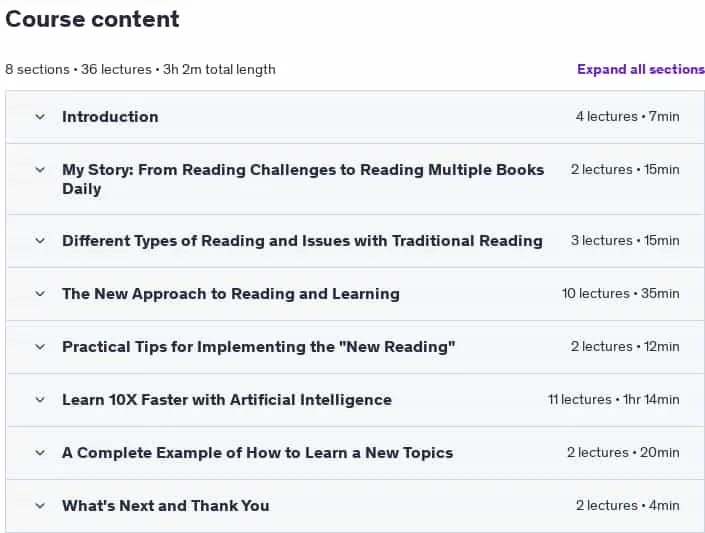Select Learn 10X Faster with Artificial Intelligence
This screenshot has width=705, height=533.
pyautogui.click(x=227, y=400)
